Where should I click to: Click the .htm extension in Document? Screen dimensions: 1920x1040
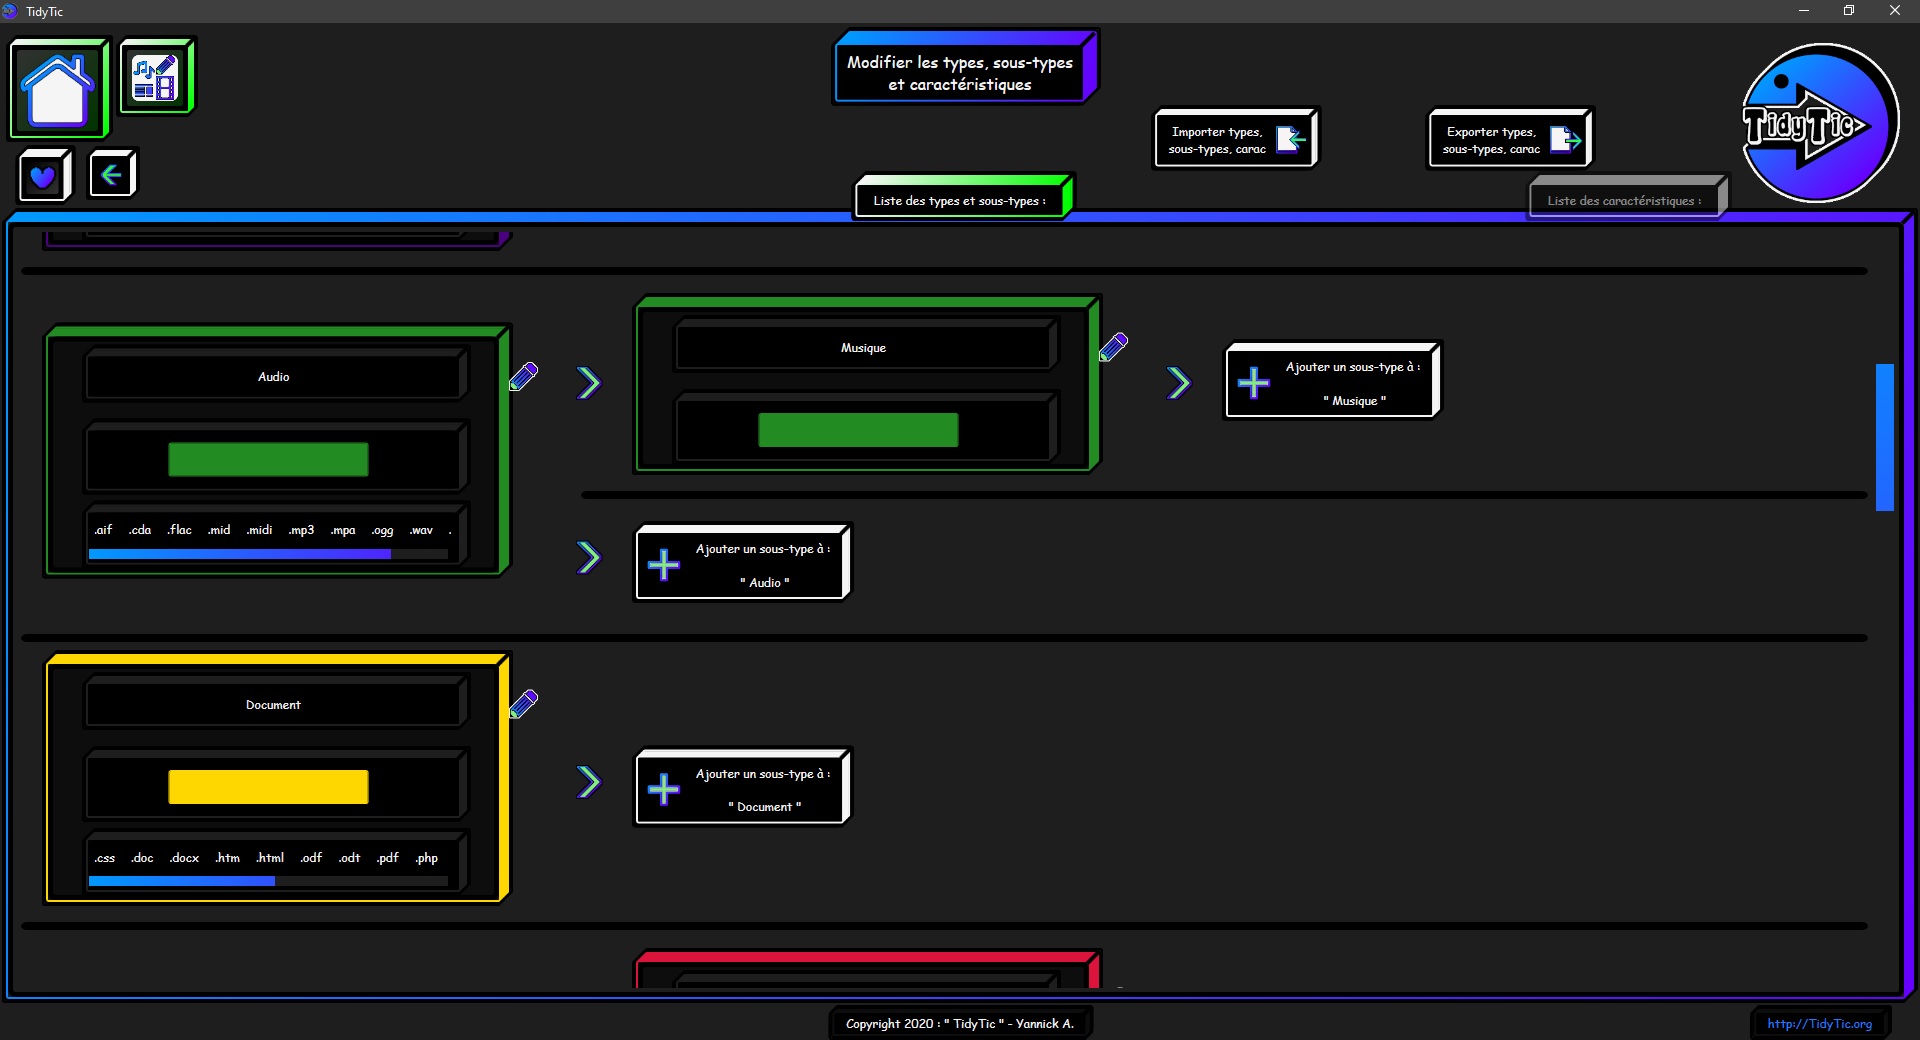(x=228, y=858)
